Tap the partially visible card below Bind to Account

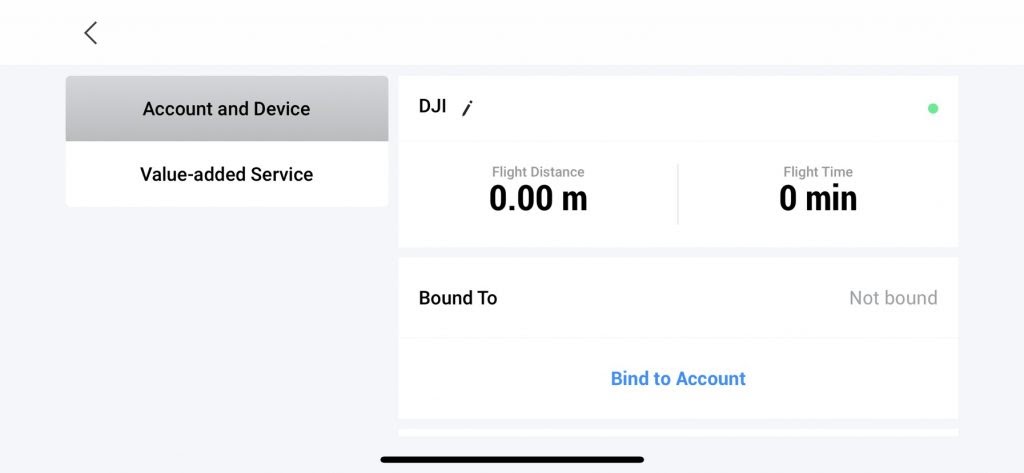[x=678, y=433]
